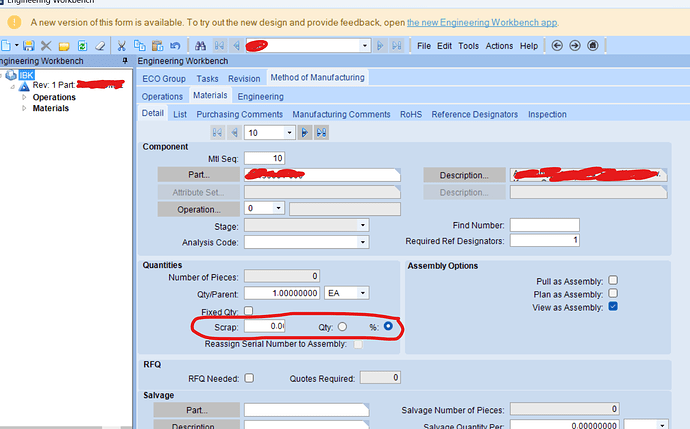
Task: Go to next material sequence
Action: (305, 132)
